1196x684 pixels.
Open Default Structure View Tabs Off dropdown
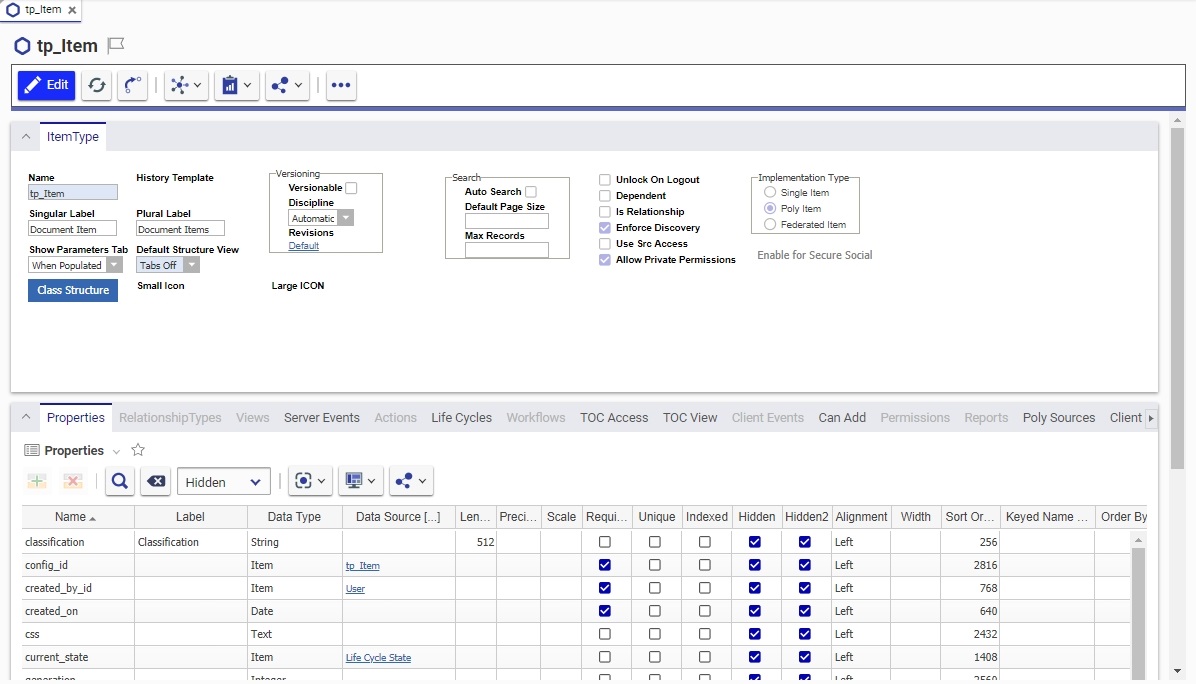168,265
